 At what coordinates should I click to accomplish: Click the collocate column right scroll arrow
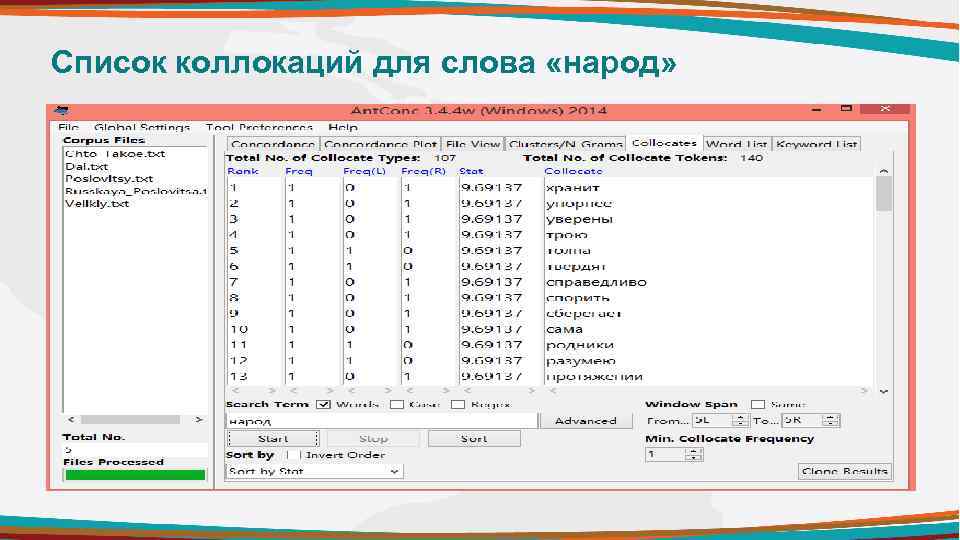pos(864,391)
